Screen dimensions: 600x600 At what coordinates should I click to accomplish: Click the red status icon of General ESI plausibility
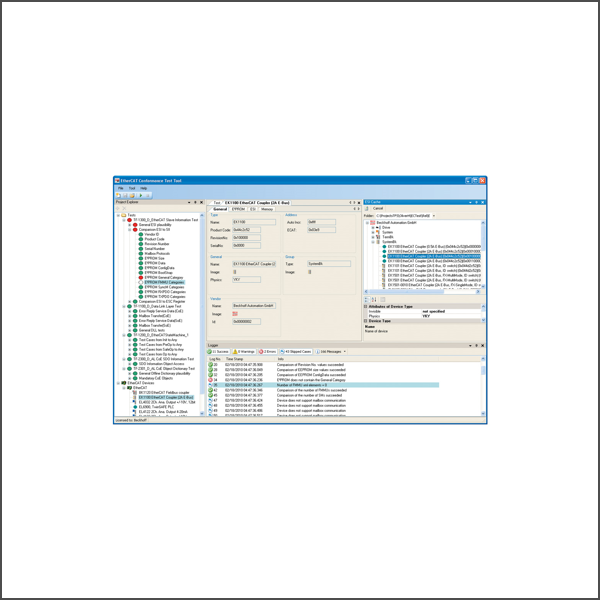(x=135, y=225)
